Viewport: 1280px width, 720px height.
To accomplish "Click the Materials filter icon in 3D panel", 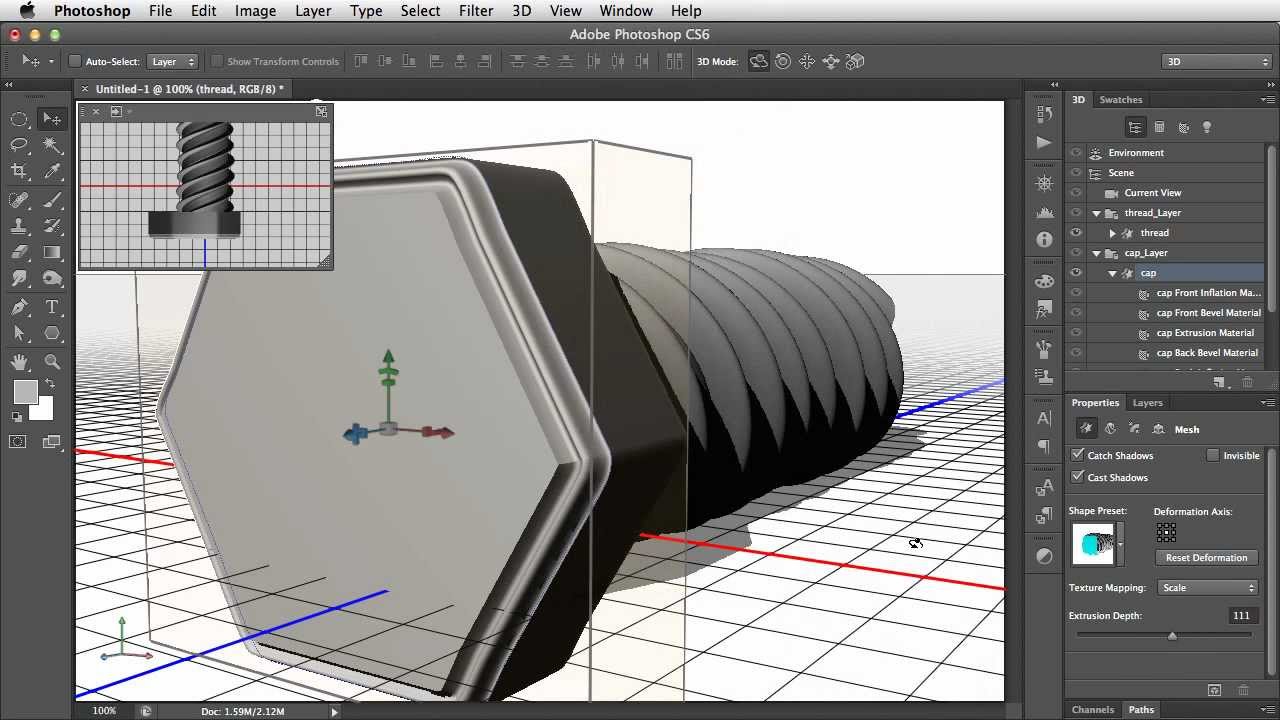I will [x=1183, y=127].
